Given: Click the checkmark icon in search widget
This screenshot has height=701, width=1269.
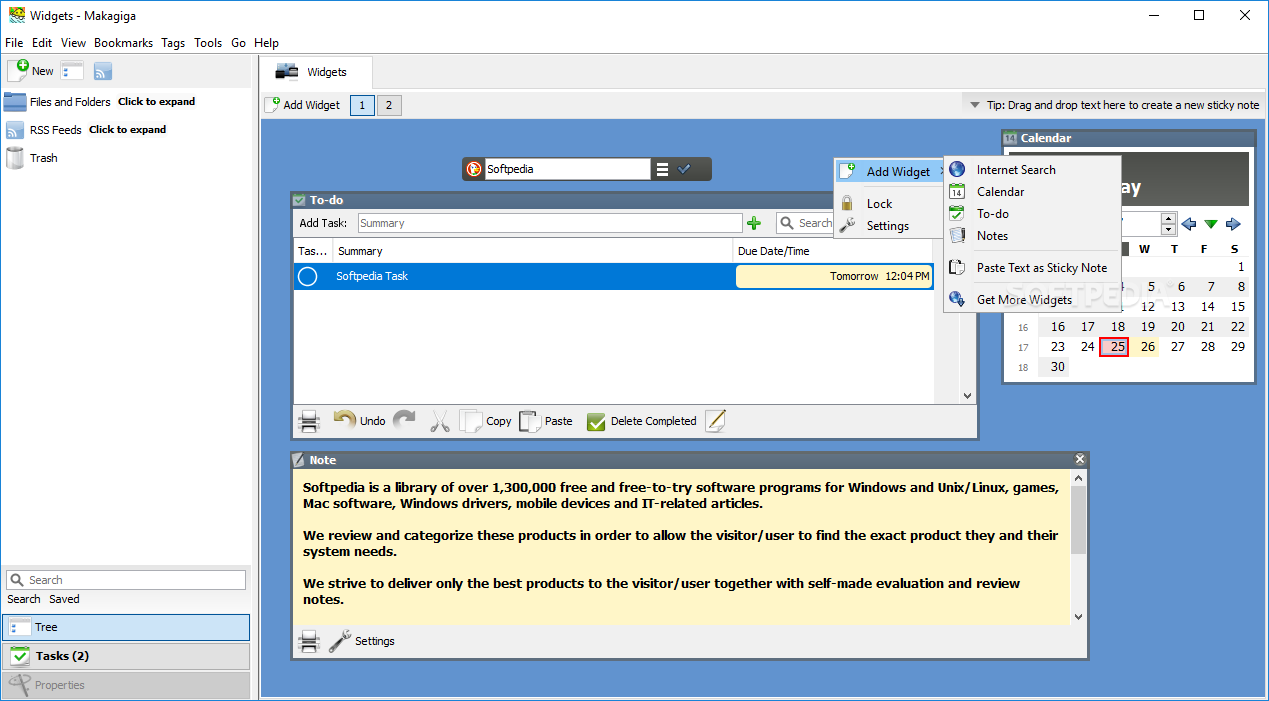Looking at the screenshot, I should click(x=685, y=169).
